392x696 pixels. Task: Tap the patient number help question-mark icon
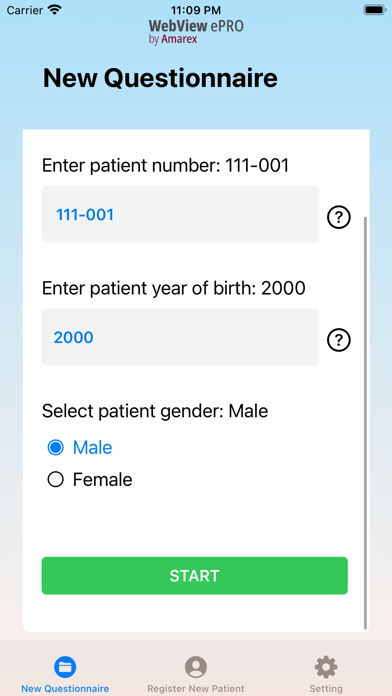pyautogui.click(x=339, y=218)
